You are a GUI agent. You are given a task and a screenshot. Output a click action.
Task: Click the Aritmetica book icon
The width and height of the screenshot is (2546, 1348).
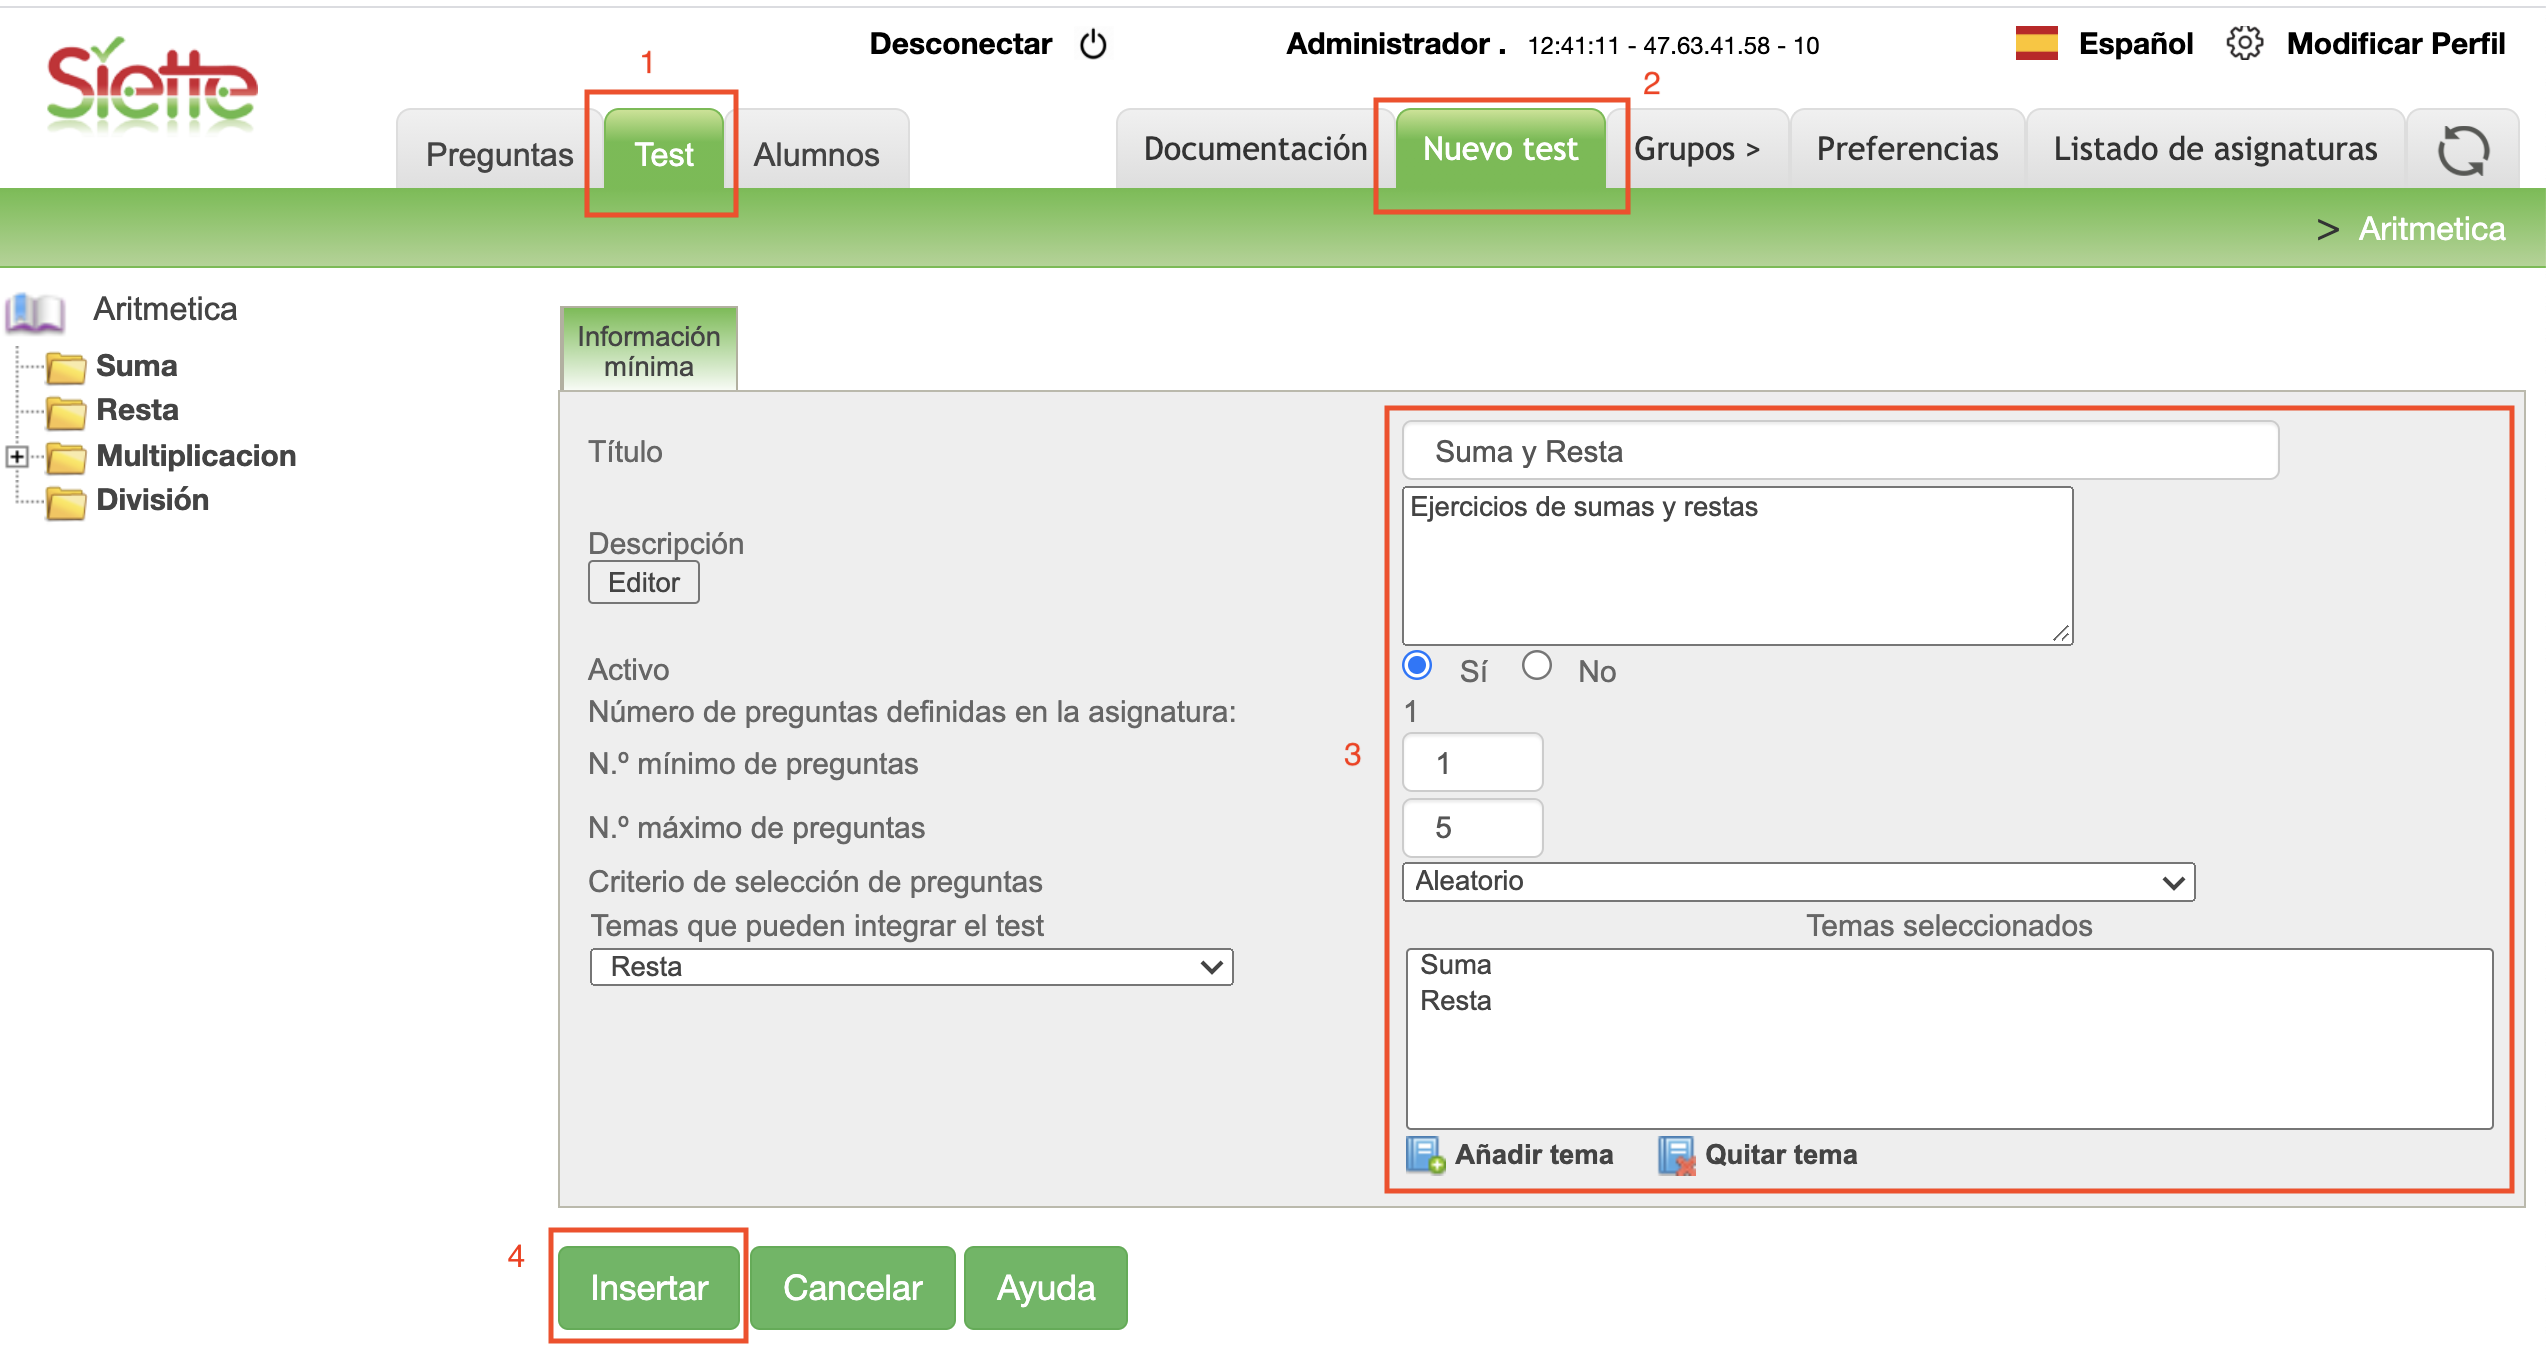click(35, 312)
